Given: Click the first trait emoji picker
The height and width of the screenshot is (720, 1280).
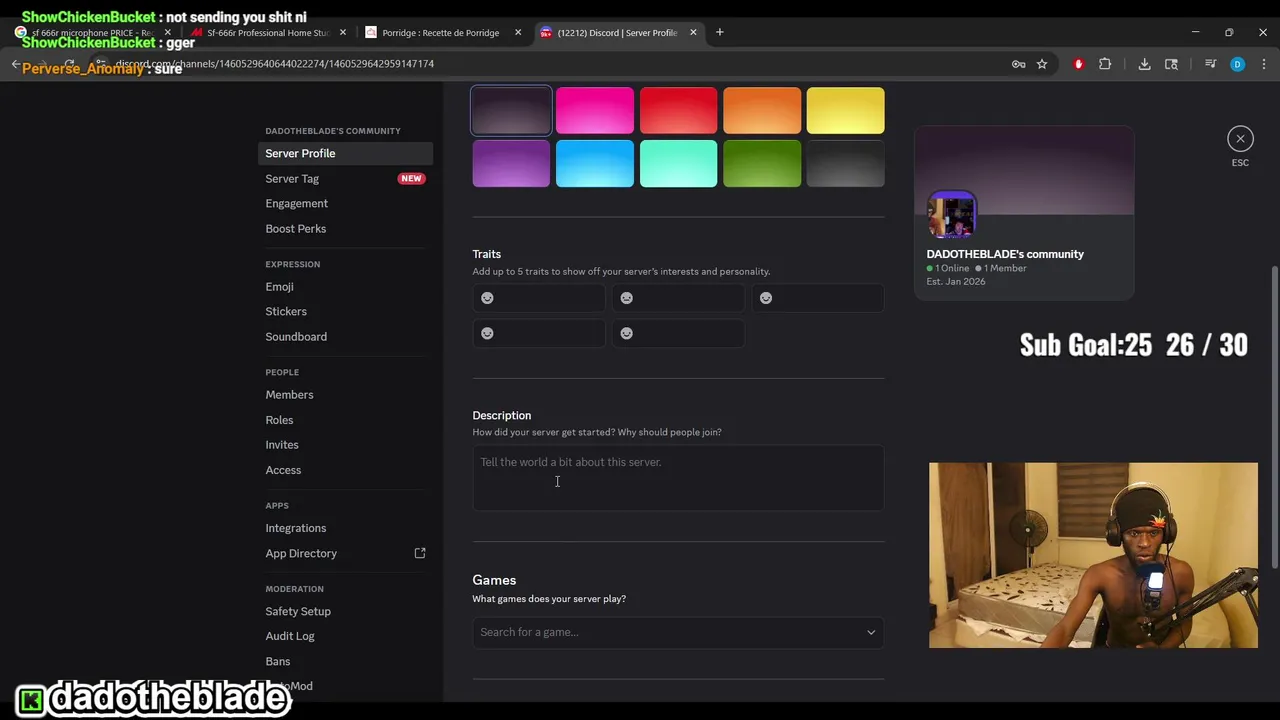Looking at the screenshot, I should tap(487, 298).
